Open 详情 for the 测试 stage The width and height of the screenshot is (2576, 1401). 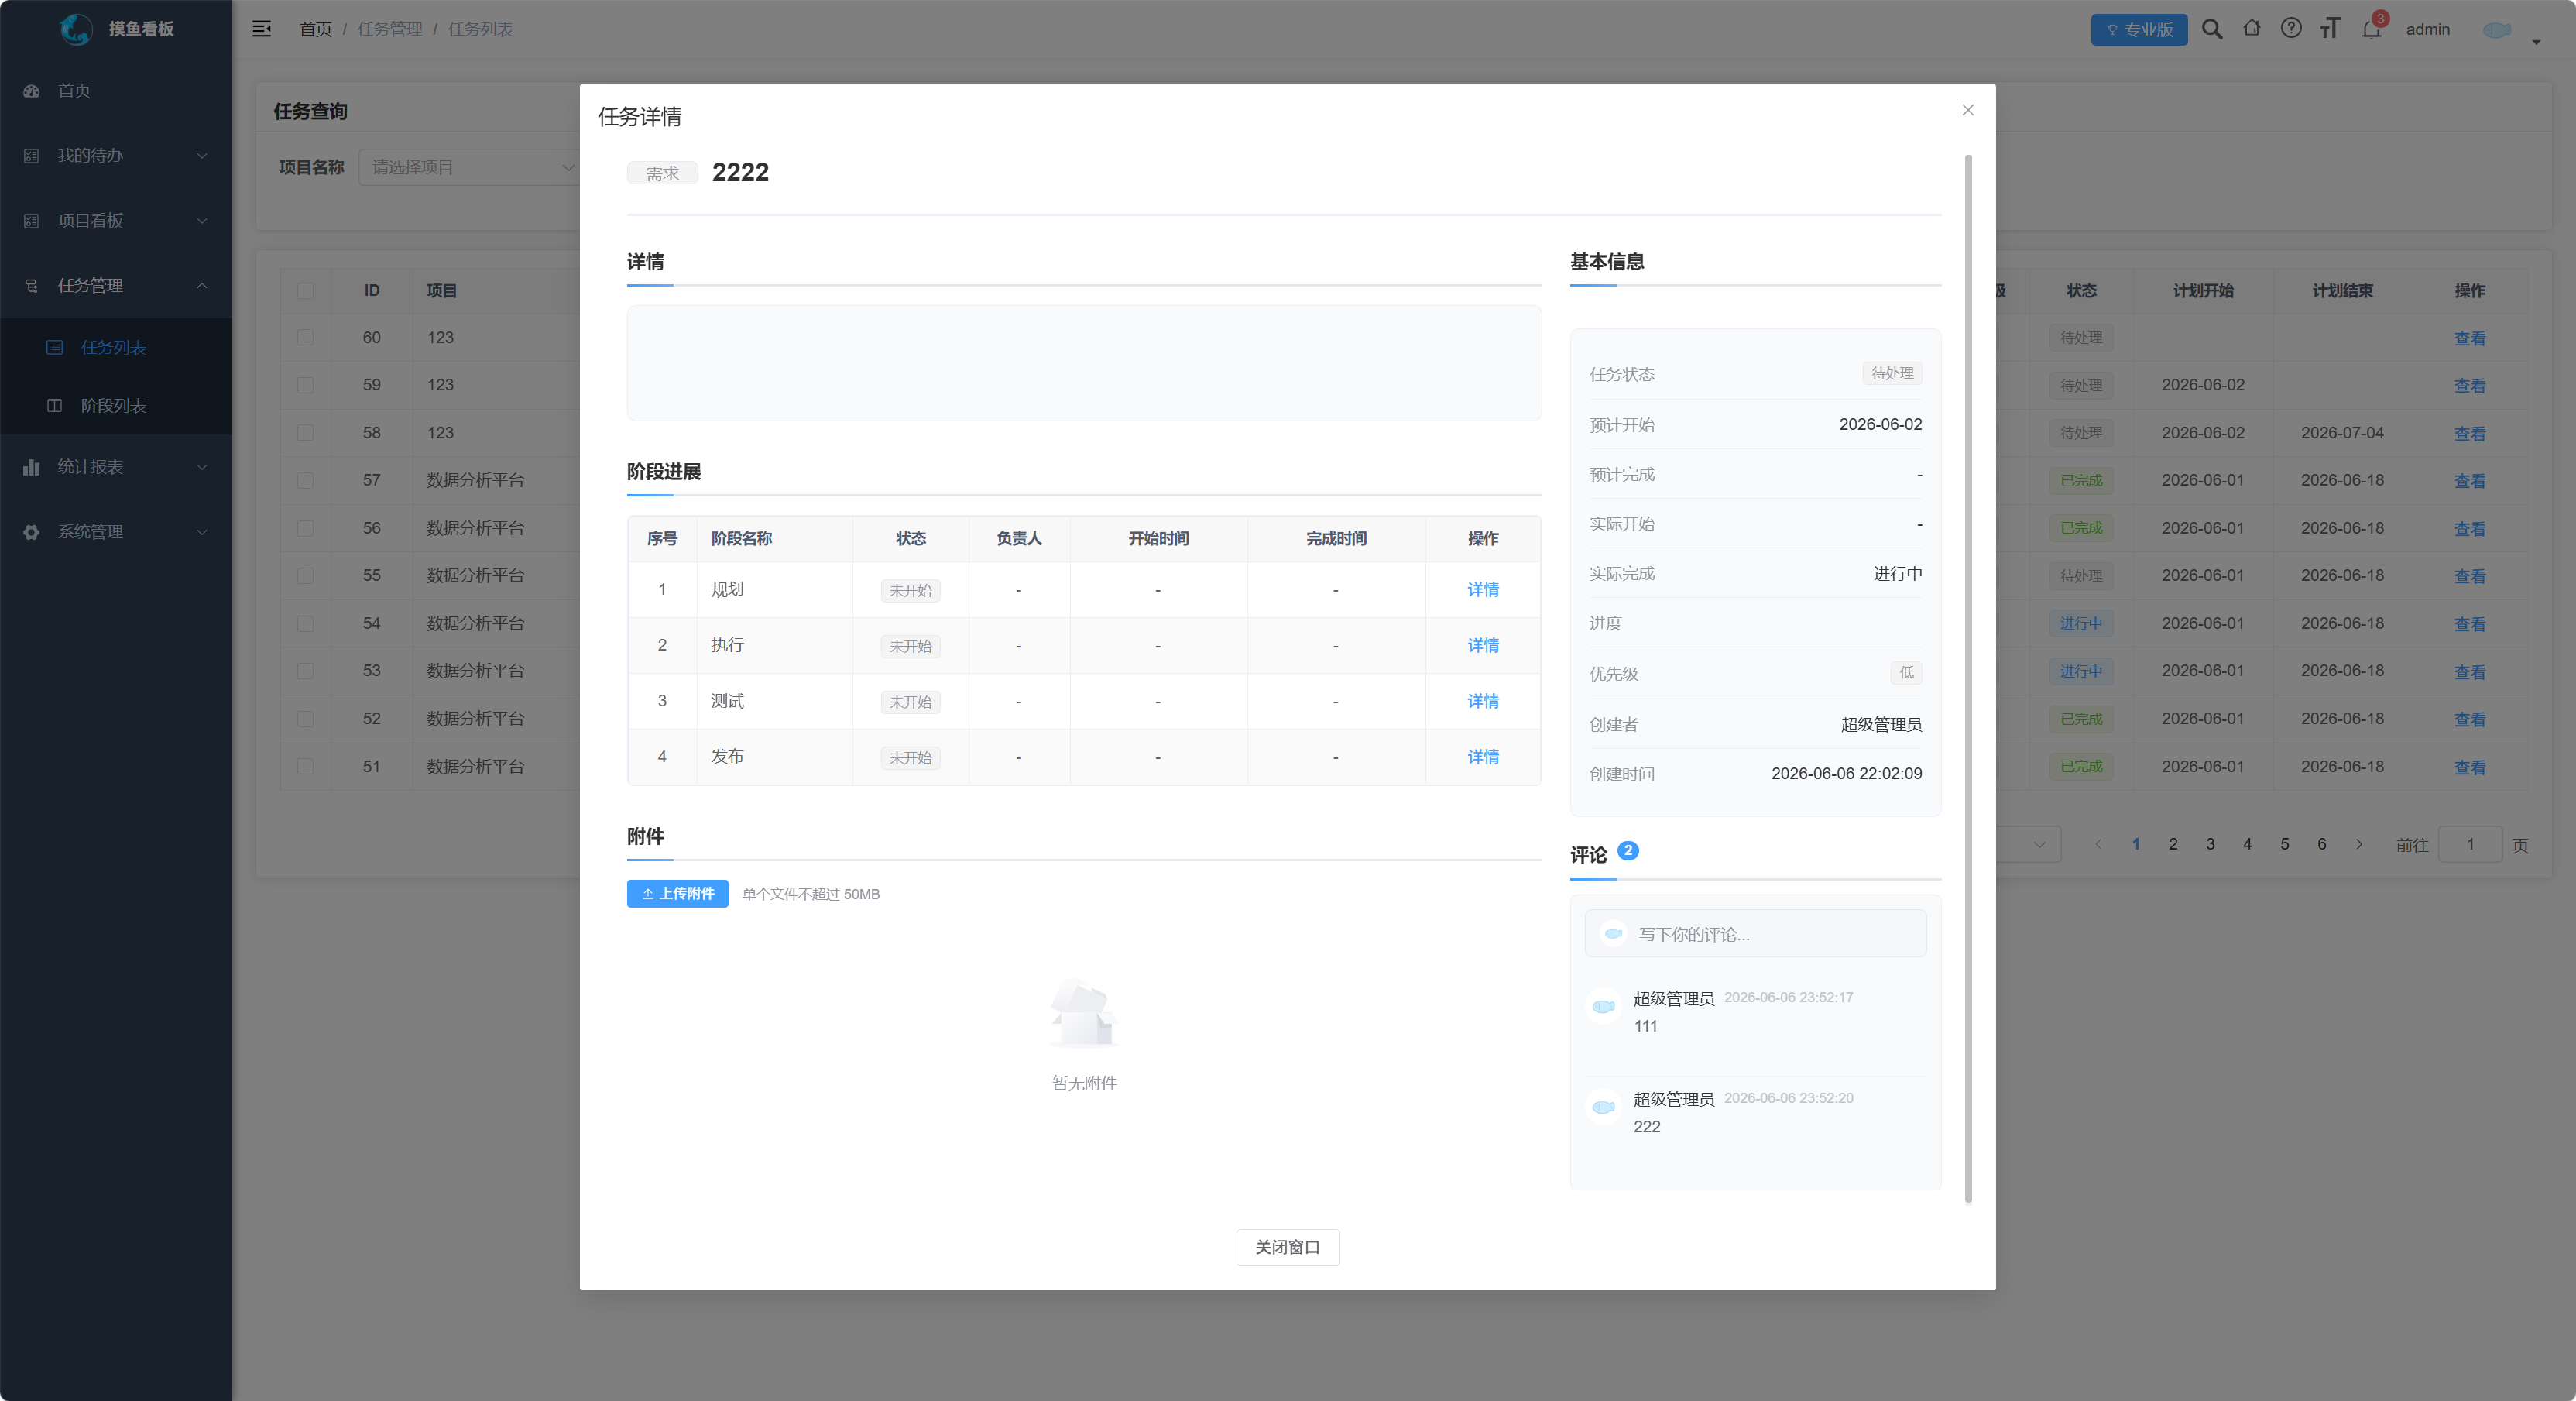pyautogui.click(x=1483, y=701)
